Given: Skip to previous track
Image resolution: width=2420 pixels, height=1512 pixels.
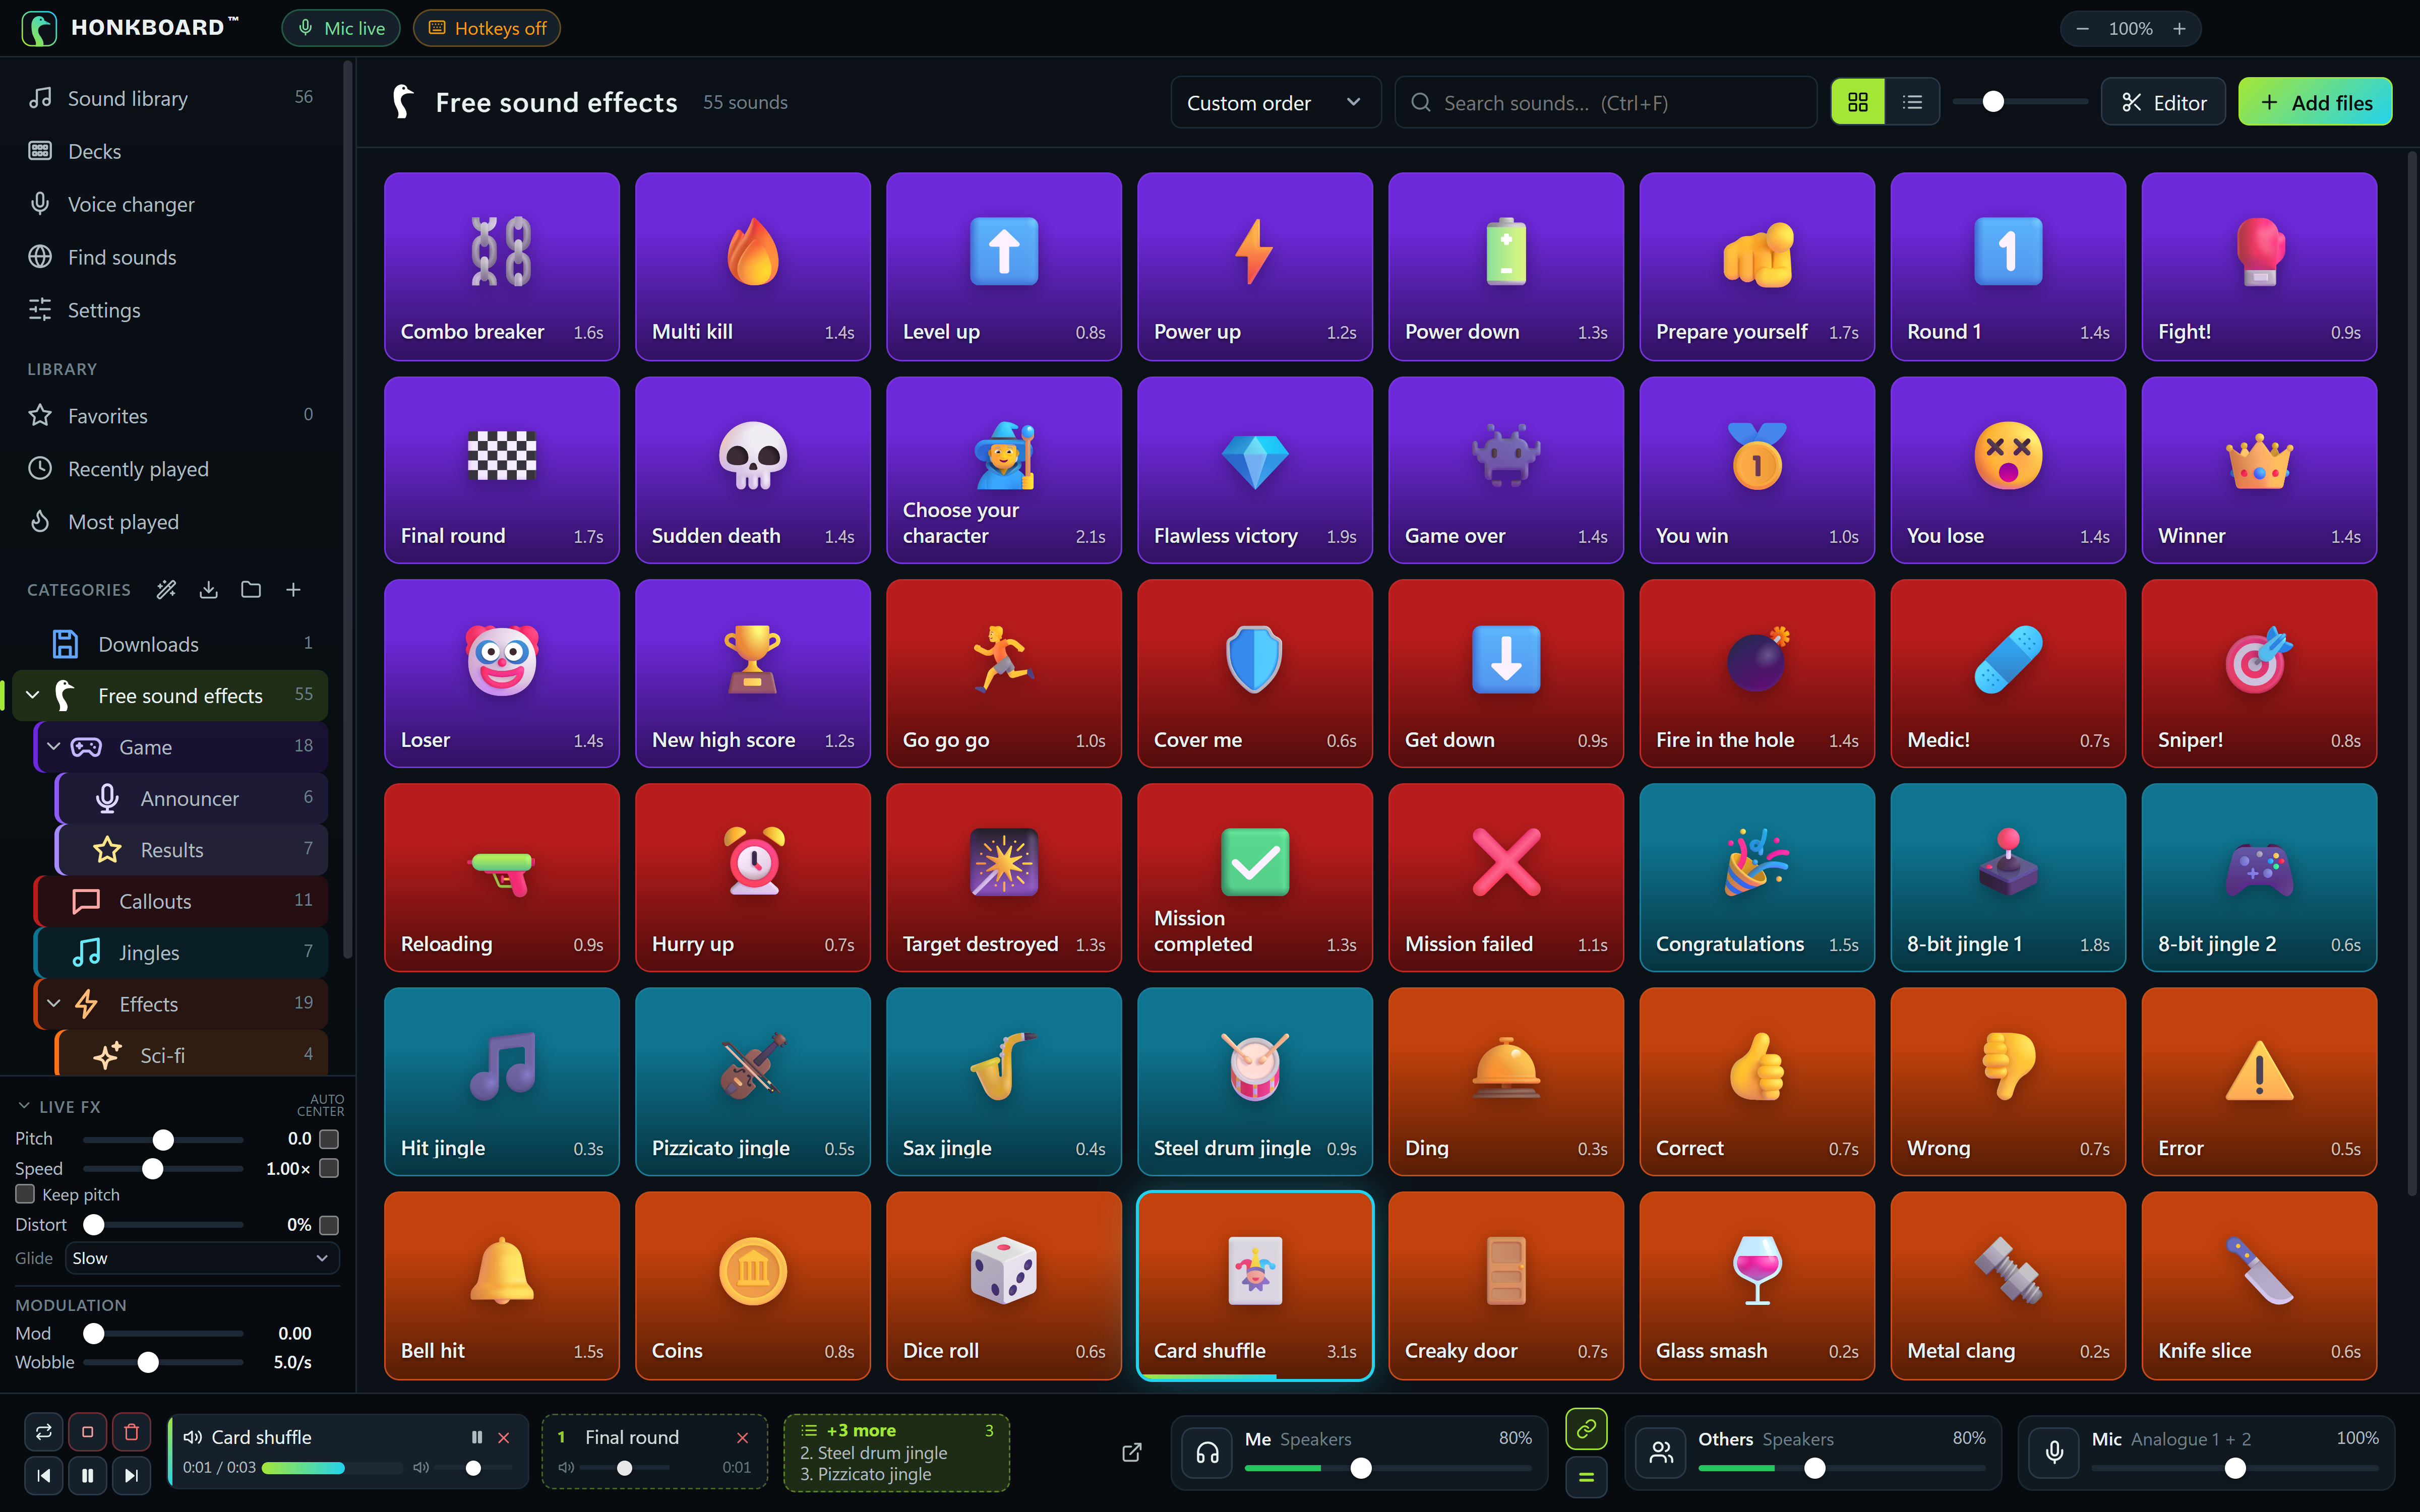Looking at the screenshot, I should [x=44, y=1476].
